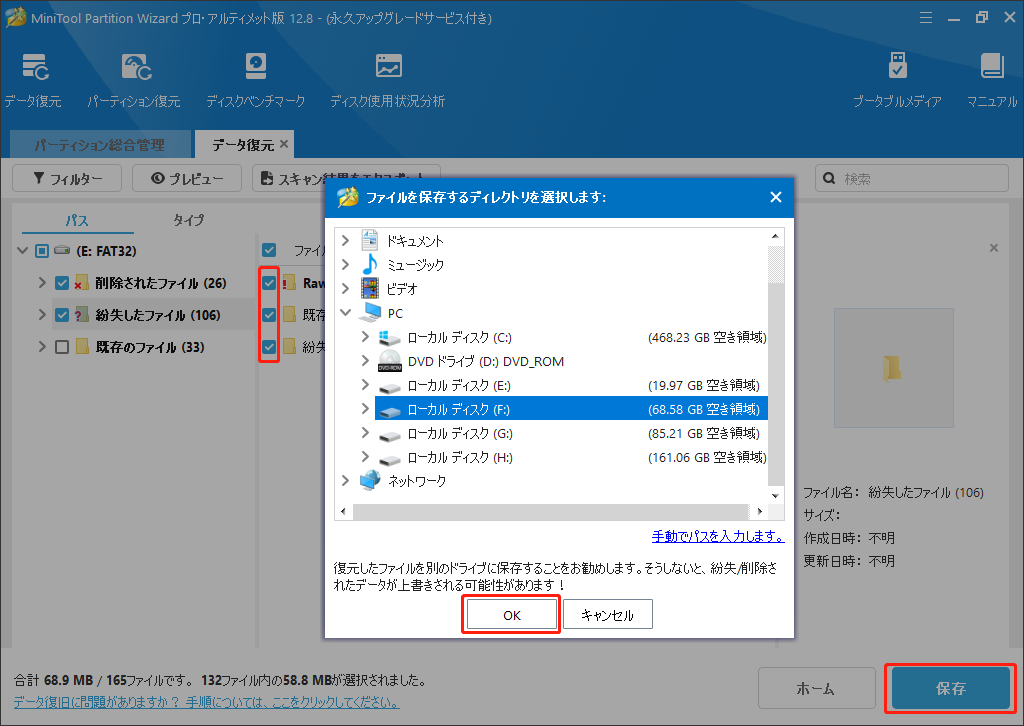This screenshot has height=726, width=1024.
Task: Click the ビデオ film icon
Action: tap(370, 288)
